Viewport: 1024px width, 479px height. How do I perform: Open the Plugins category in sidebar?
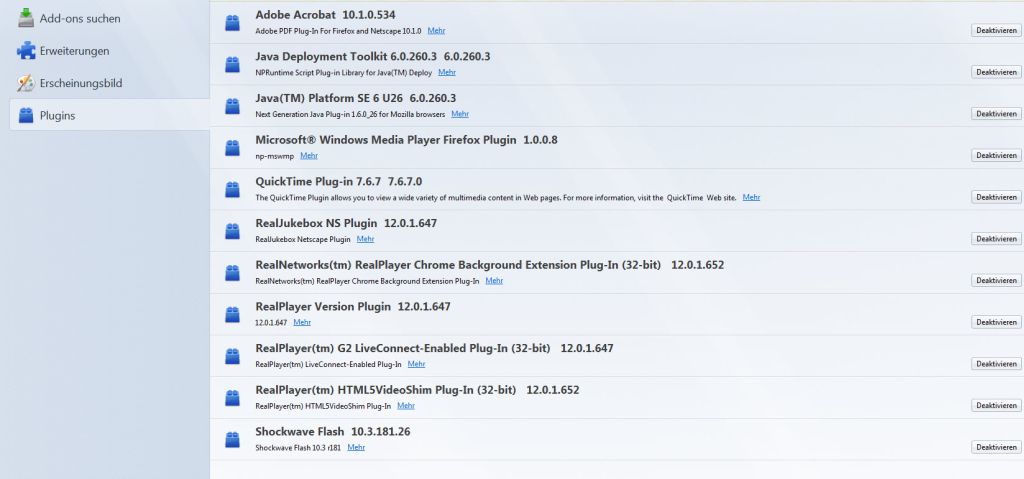coord(57,115)
